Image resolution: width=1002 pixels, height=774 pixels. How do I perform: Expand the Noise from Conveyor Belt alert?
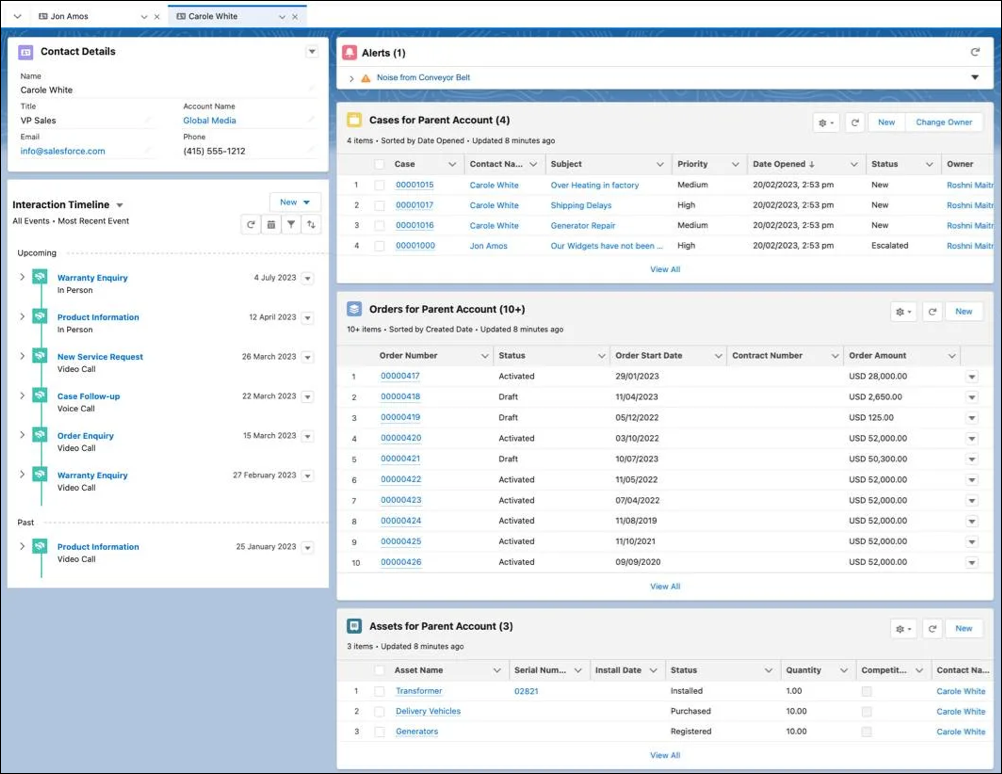pyautogui.click(x=351, y=78)
